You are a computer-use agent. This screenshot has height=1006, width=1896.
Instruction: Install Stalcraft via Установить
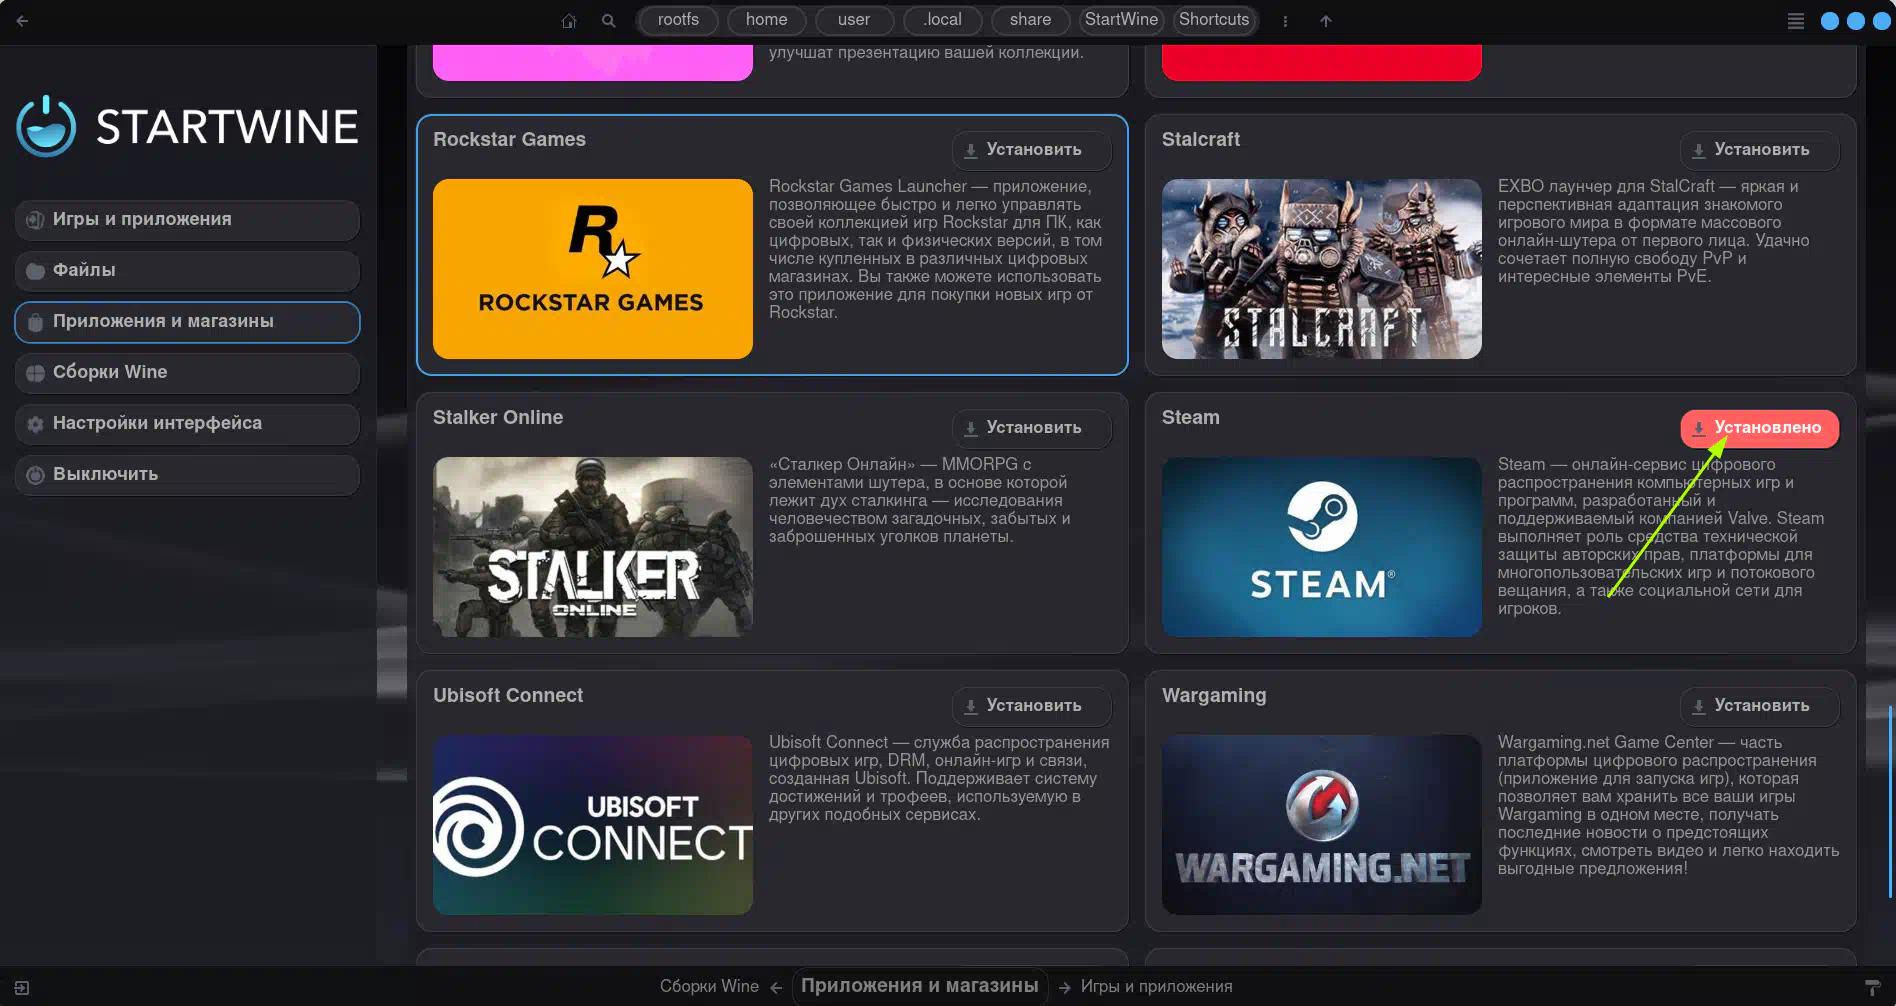click(1759, 150)
